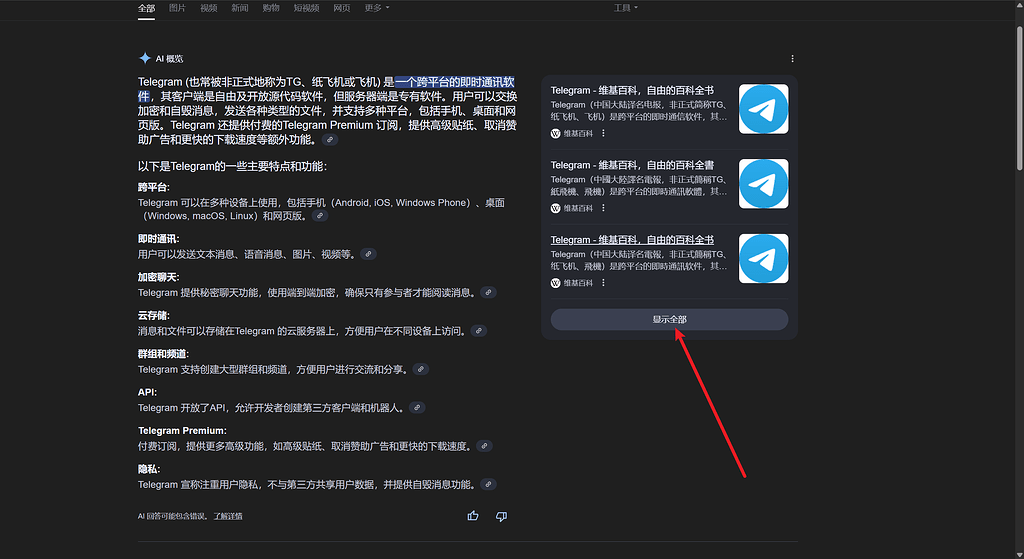Screen dimensions: 1024x559
Task: Open the underlined third Telegram 维基百科 link
Action: (x=632, y=240)
